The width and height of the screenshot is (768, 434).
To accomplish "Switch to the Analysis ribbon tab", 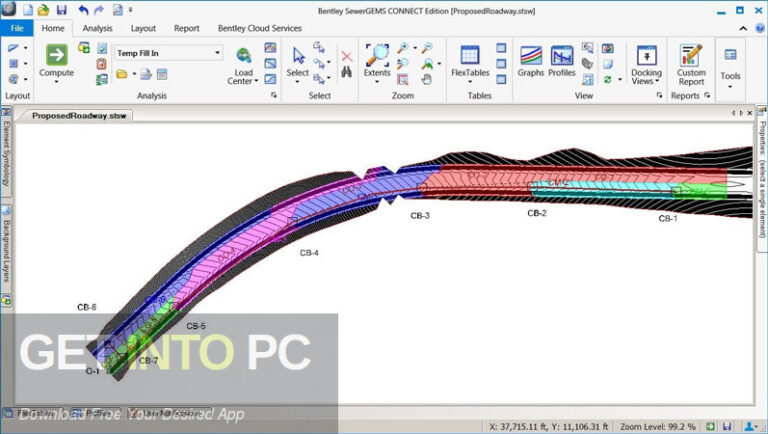I will (x=97, y=28).
